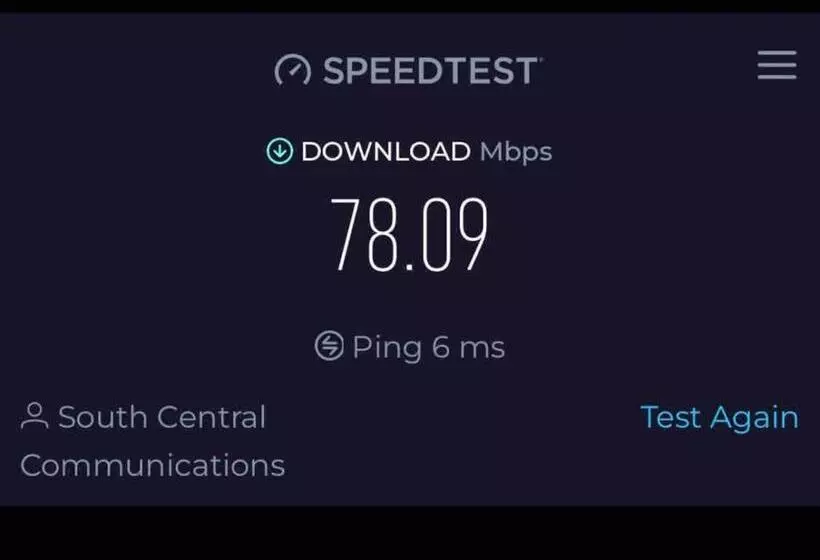Click the 78.09 download result

pyautogui.click(x=409, y=234)
